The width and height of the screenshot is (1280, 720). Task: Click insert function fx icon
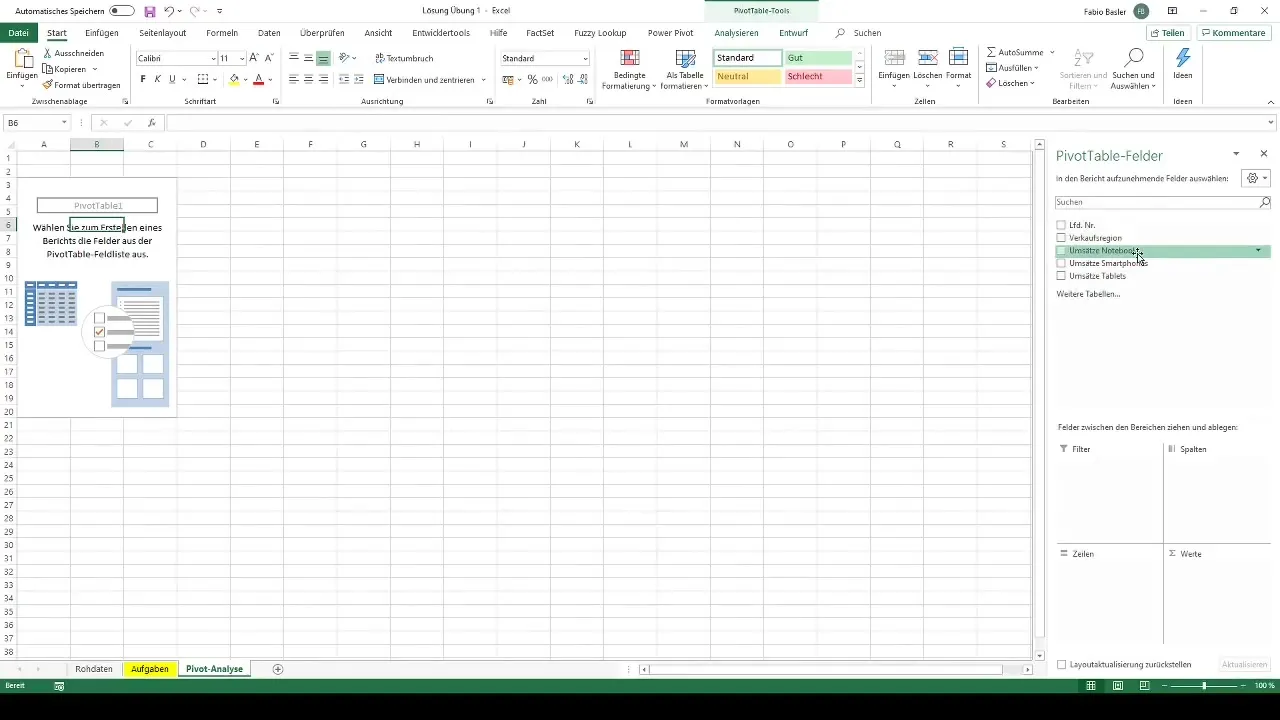(x=152, y=123)
